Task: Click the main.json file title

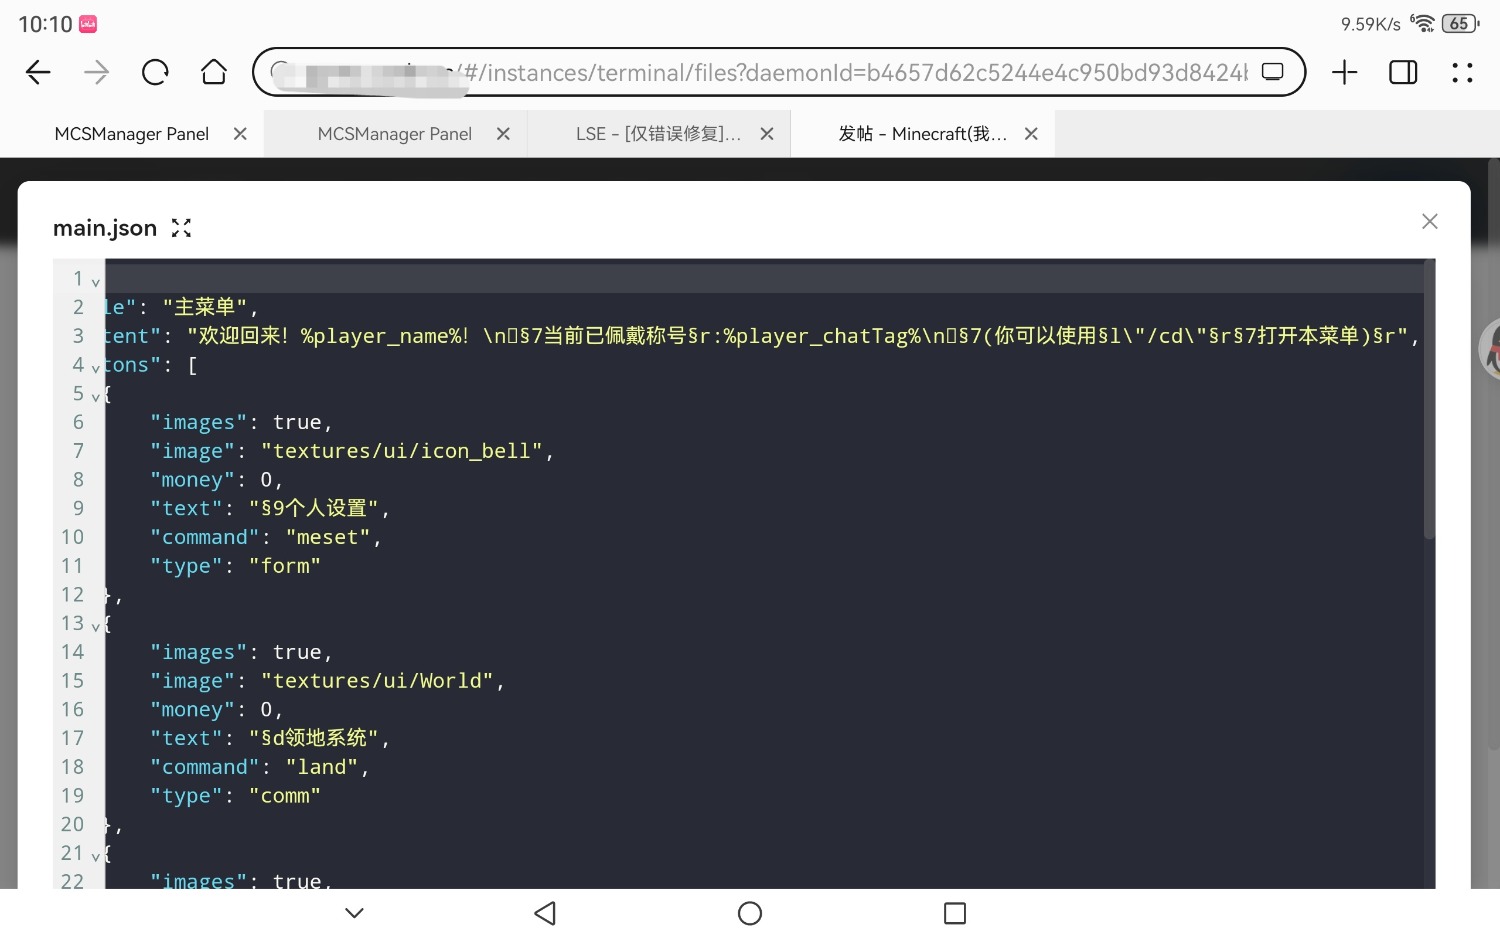Action: tap(105, 228)
